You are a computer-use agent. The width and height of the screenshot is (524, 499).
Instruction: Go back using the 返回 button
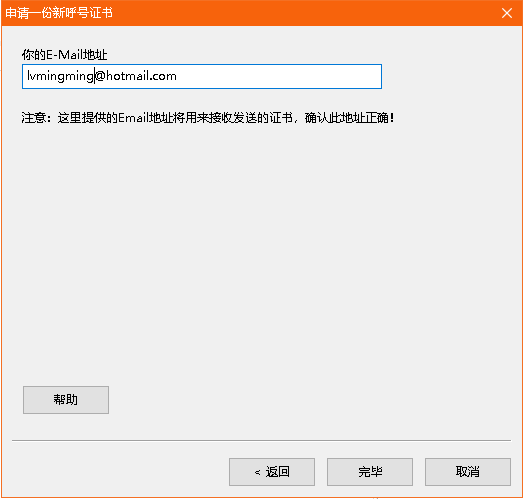(x=272, y=472)
